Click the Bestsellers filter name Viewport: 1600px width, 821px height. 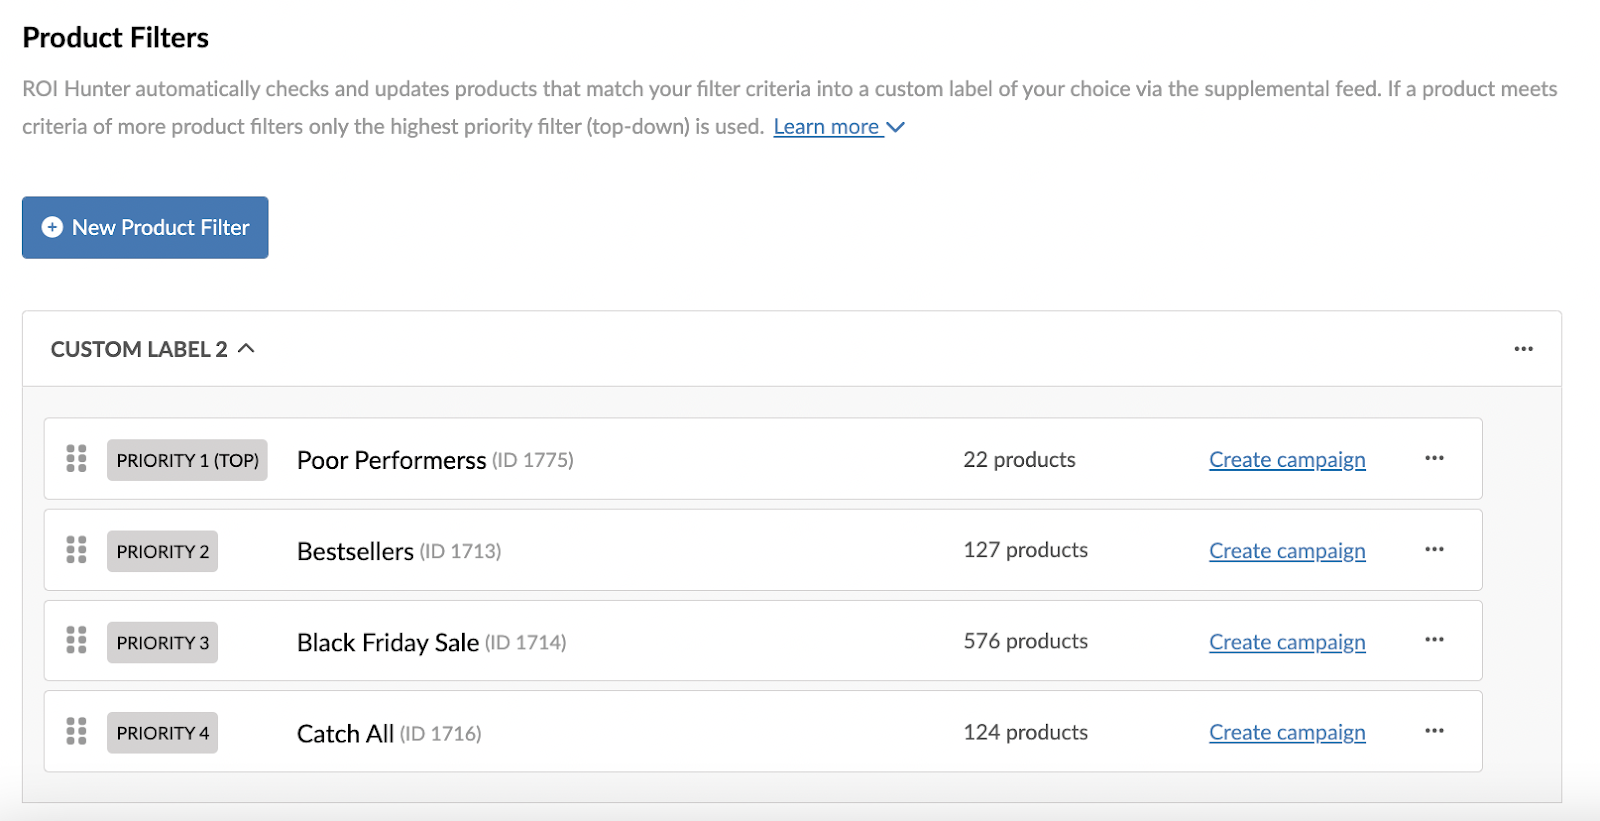[355, 551]
